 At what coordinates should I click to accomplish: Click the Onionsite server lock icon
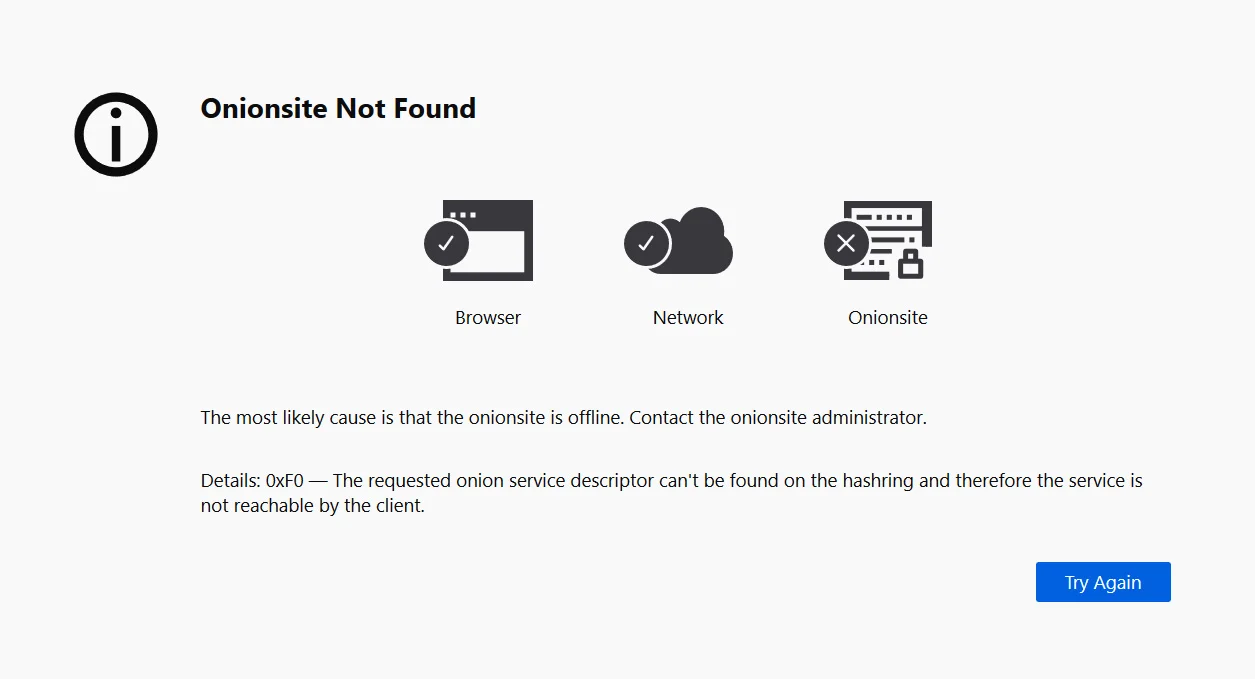click(x=879, y=241)
